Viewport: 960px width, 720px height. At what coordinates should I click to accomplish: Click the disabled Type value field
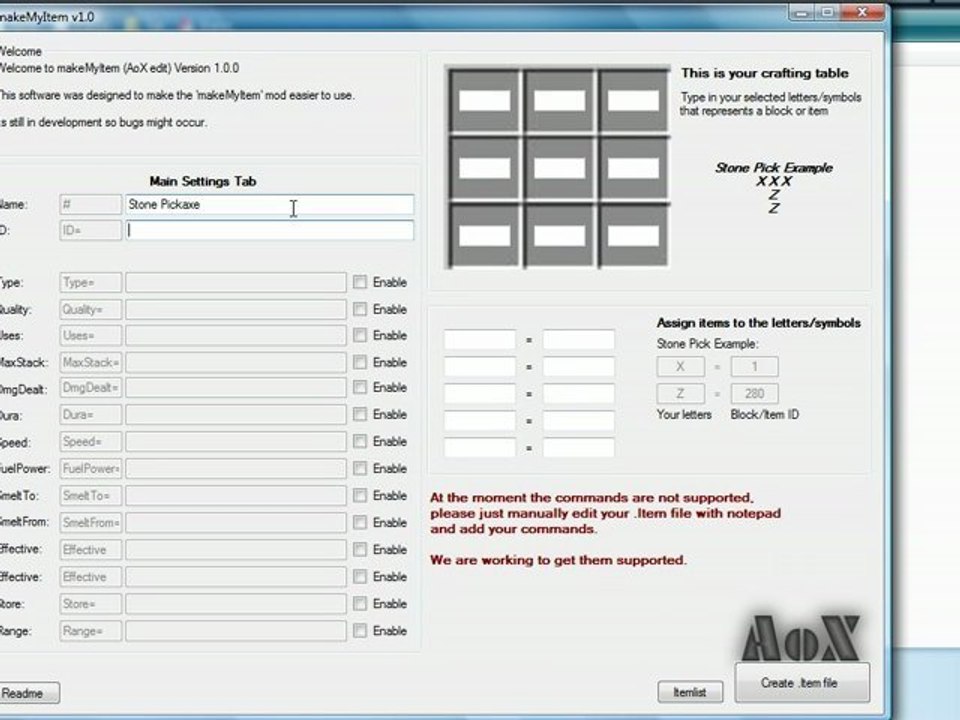[x=236, y=282]
